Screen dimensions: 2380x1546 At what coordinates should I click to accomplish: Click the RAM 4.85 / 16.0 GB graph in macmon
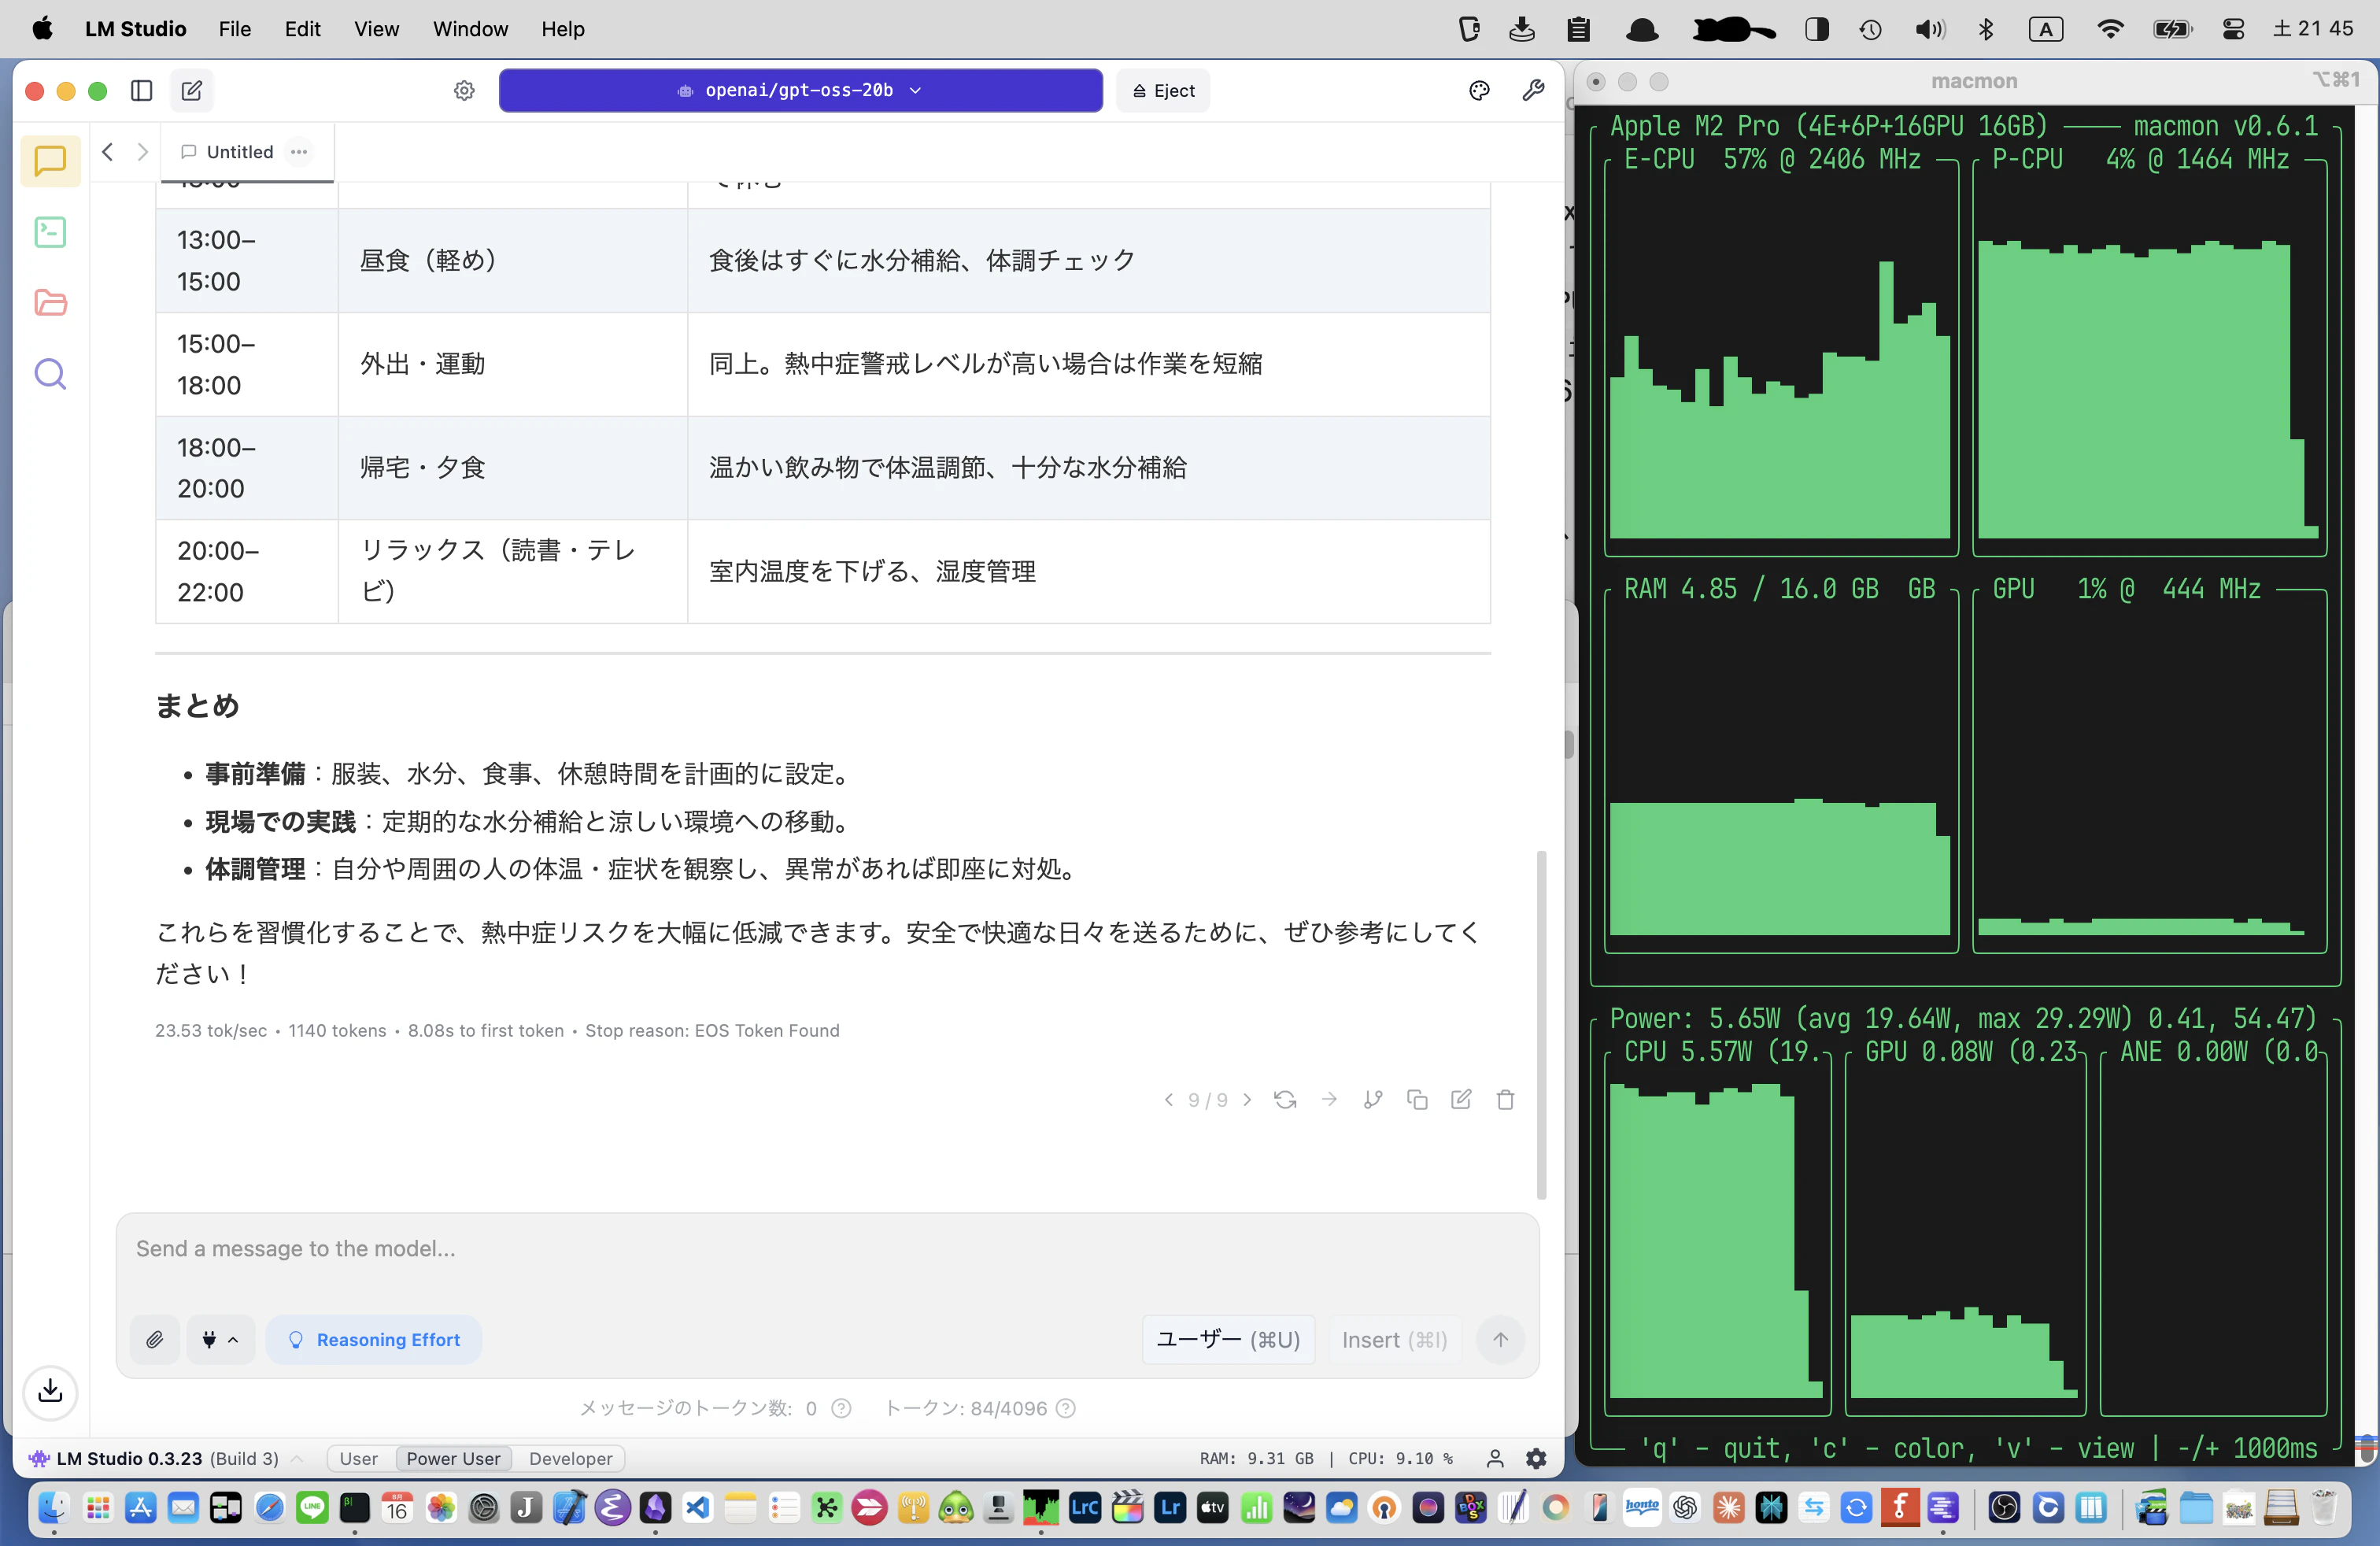(x=1780, y=770)
